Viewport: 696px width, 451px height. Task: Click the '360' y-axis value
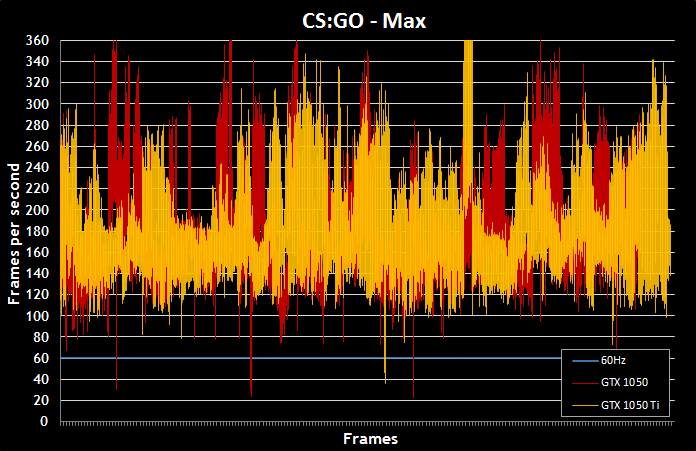coord(37,40)
